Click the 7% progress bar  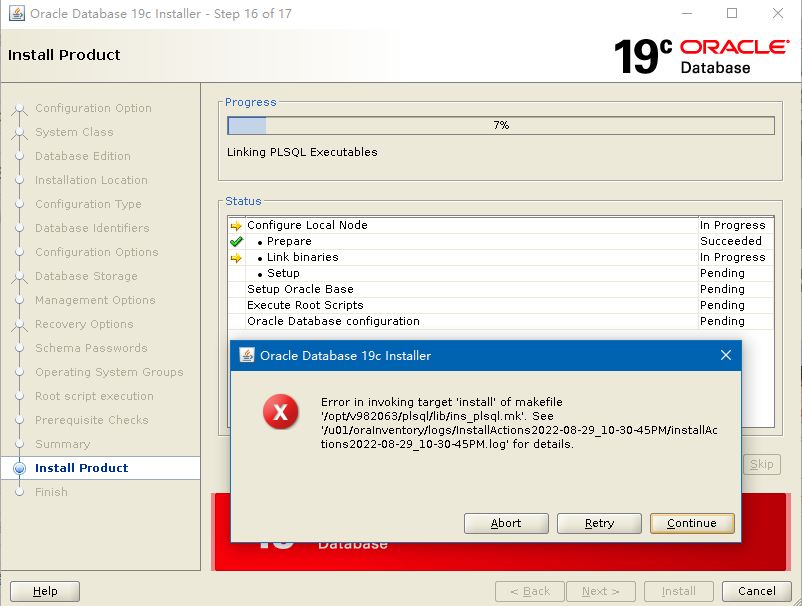pos(501,125)
